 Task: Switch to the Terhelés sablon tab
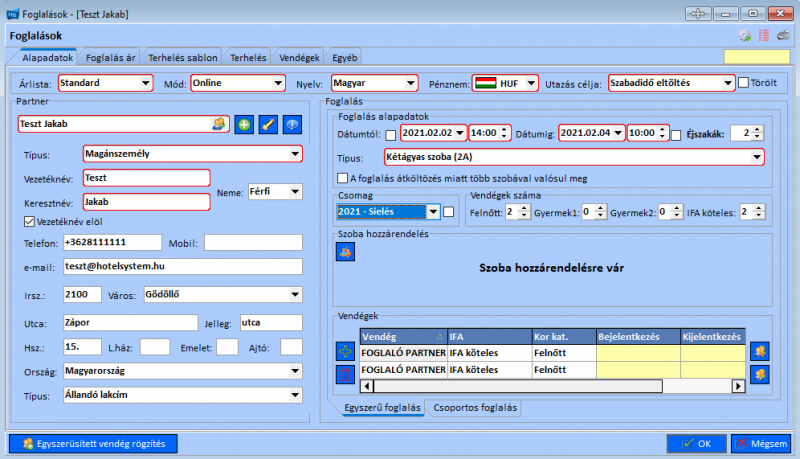click(185, 58)
